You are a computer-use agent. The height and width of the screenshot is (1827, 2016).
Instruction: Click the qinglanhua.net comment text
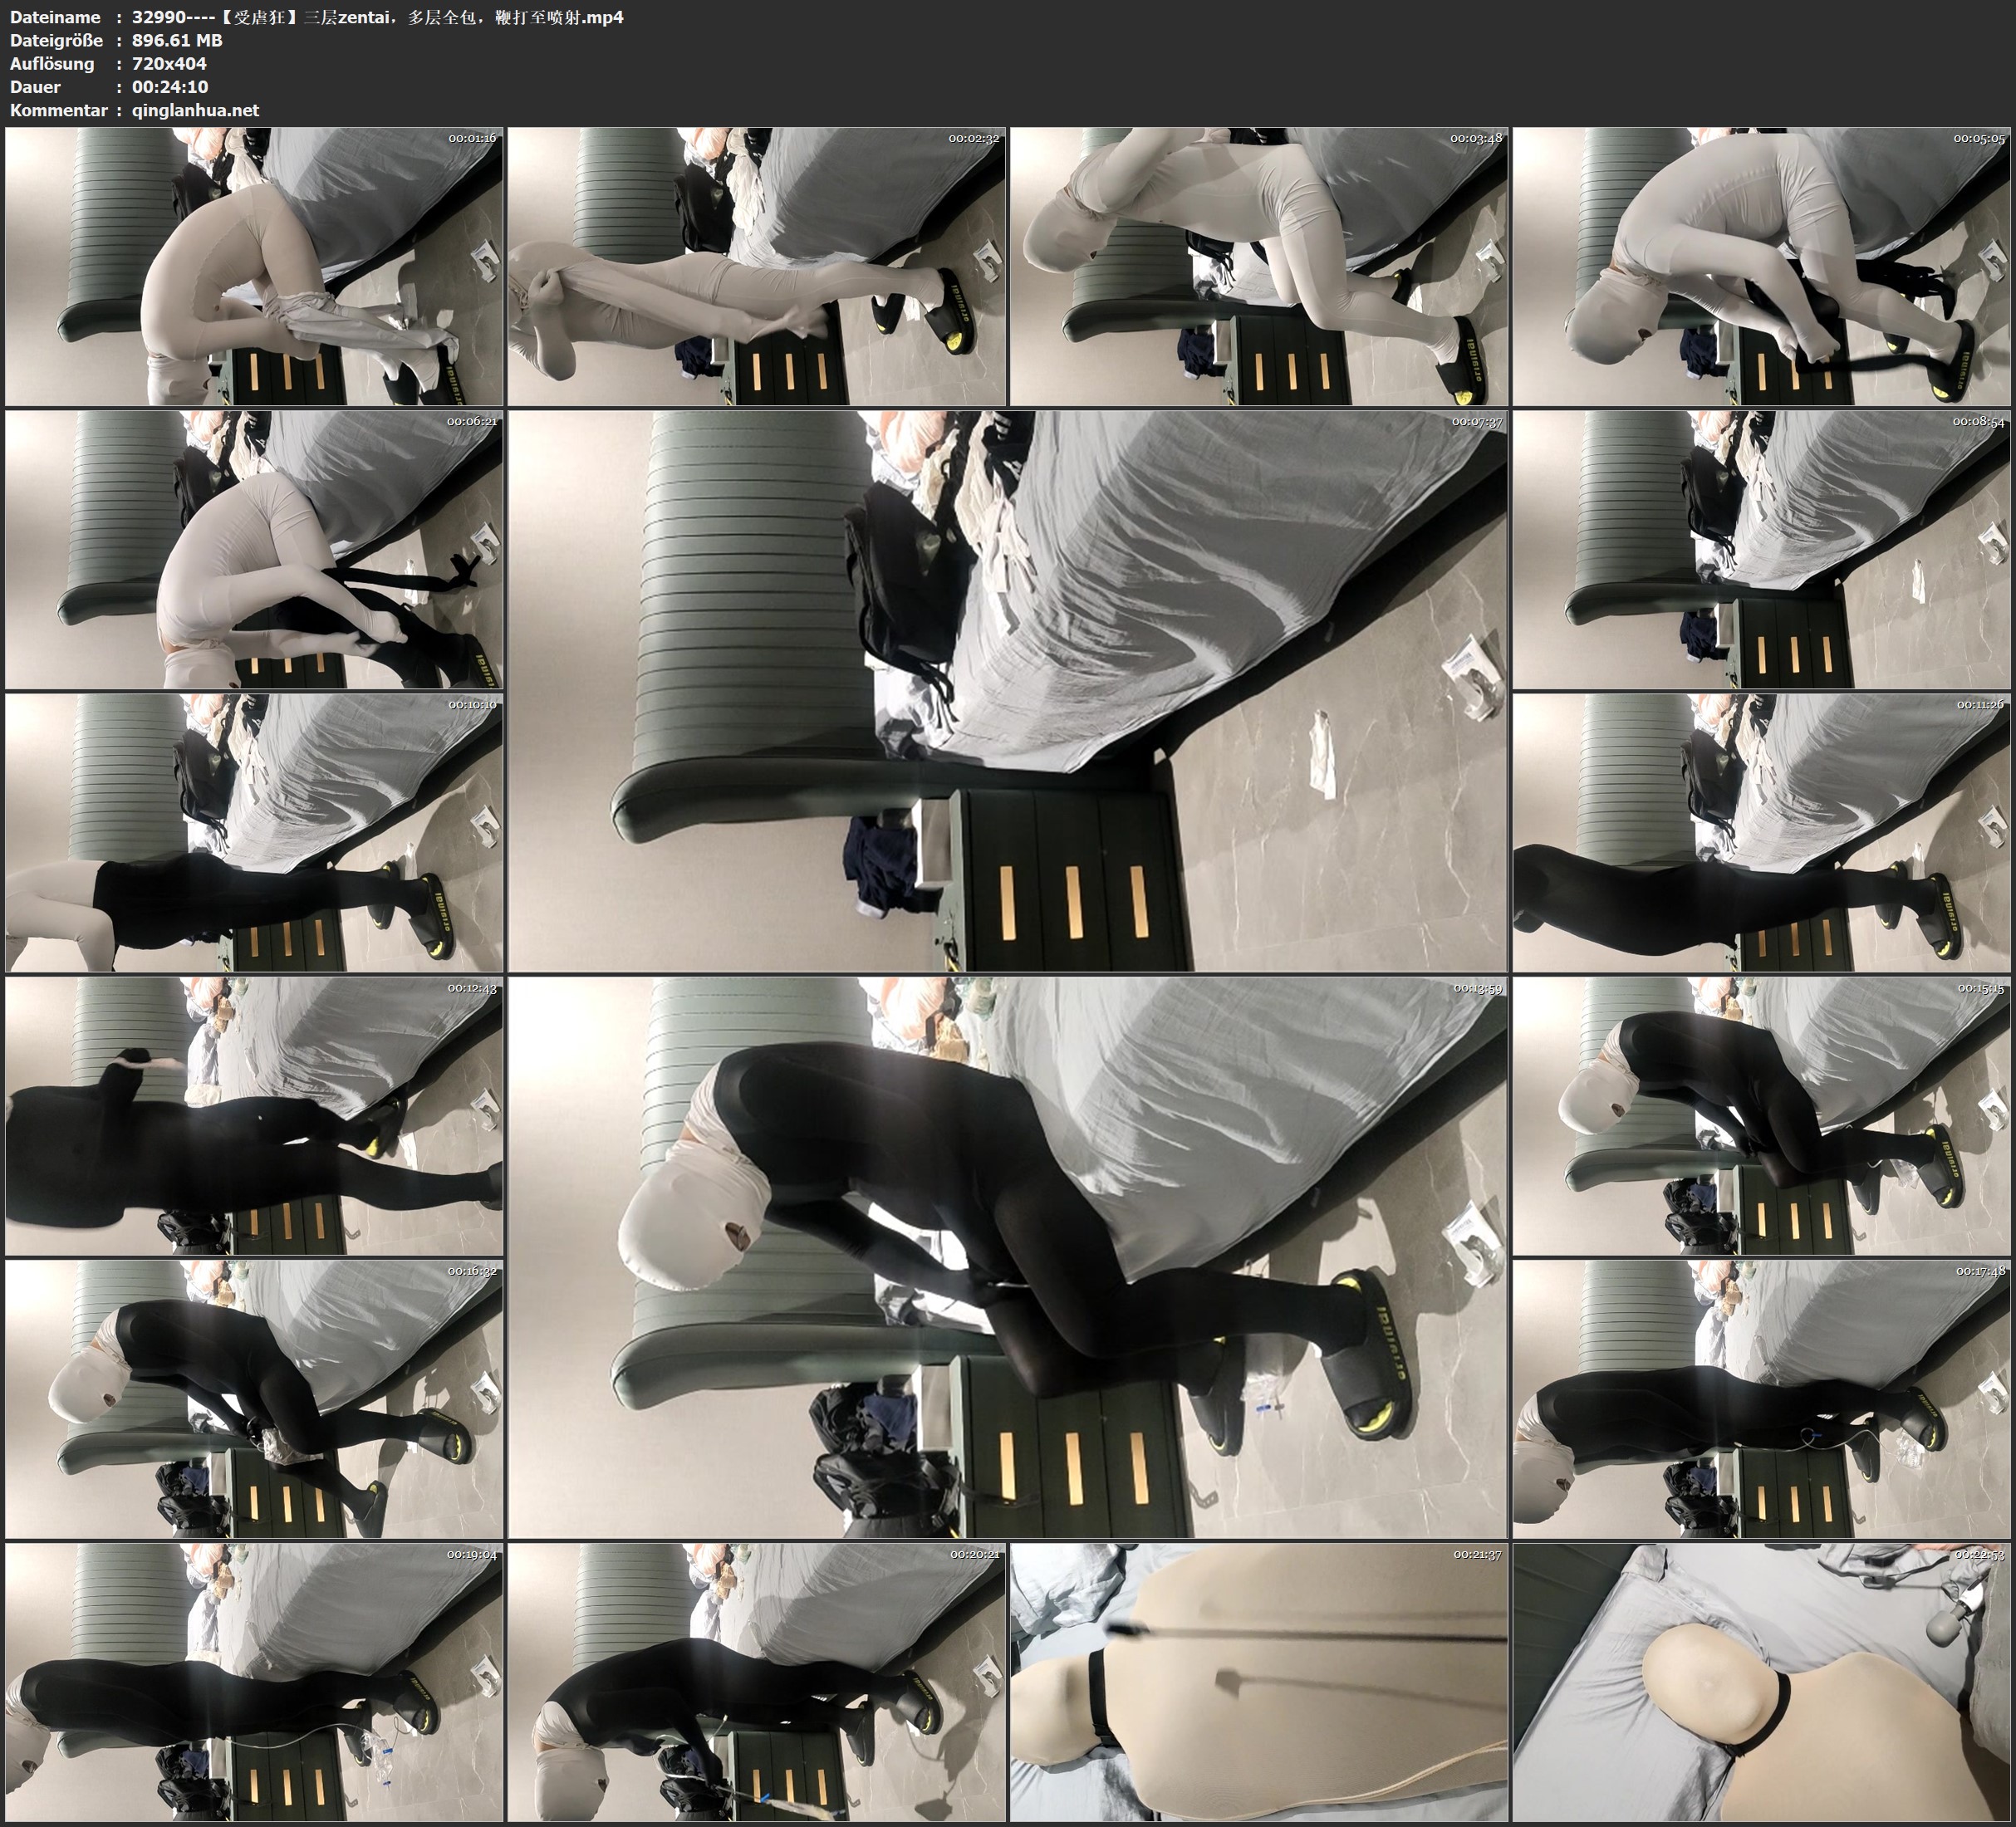pos(195,110)
